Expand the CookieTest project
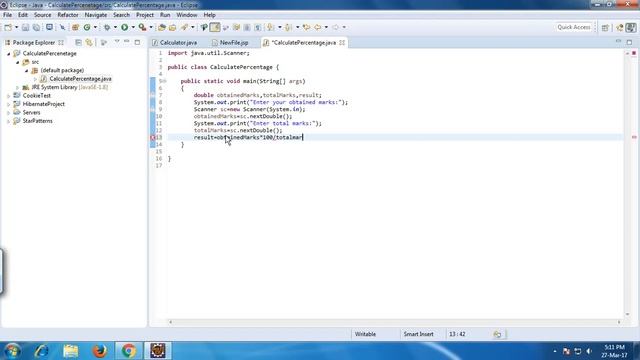Screen dimensions: 640x360 click(9, 96)
